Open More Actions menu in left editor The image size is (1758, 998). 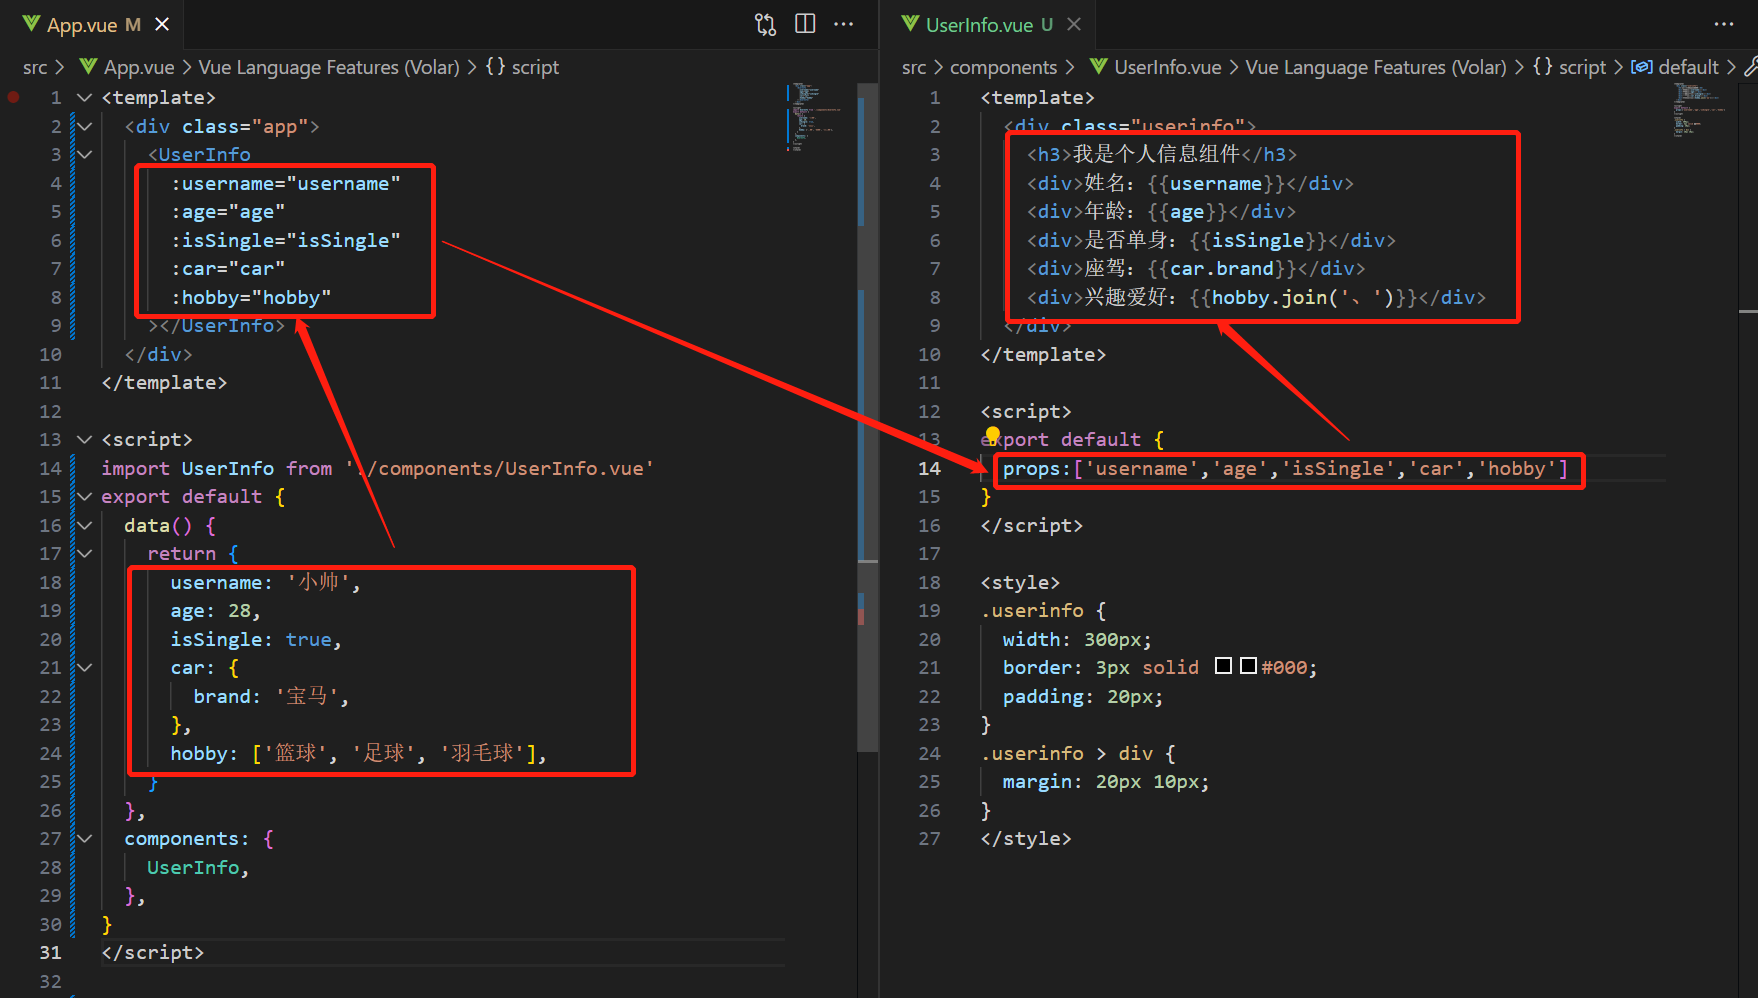[844, 24]
